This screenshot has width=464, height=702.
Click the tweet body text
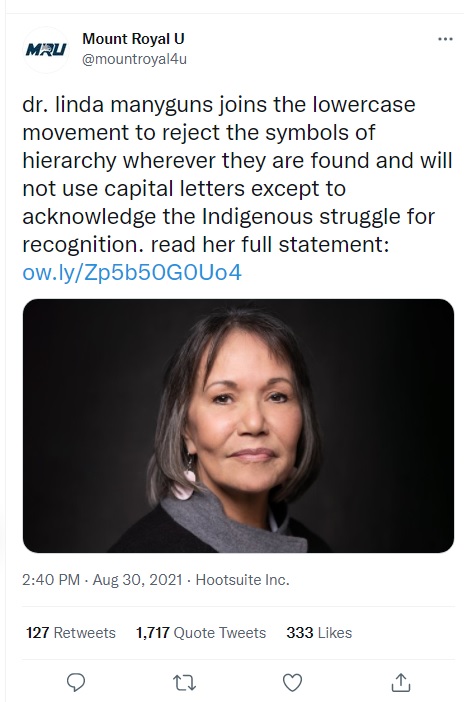coord(237,175)
